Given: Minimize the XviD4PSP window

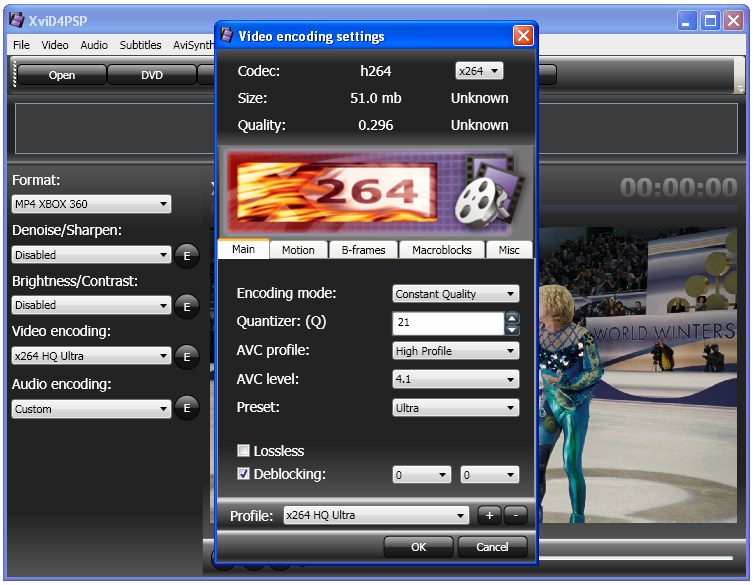Looking at the screenshot, I should (x=687, y=21).
